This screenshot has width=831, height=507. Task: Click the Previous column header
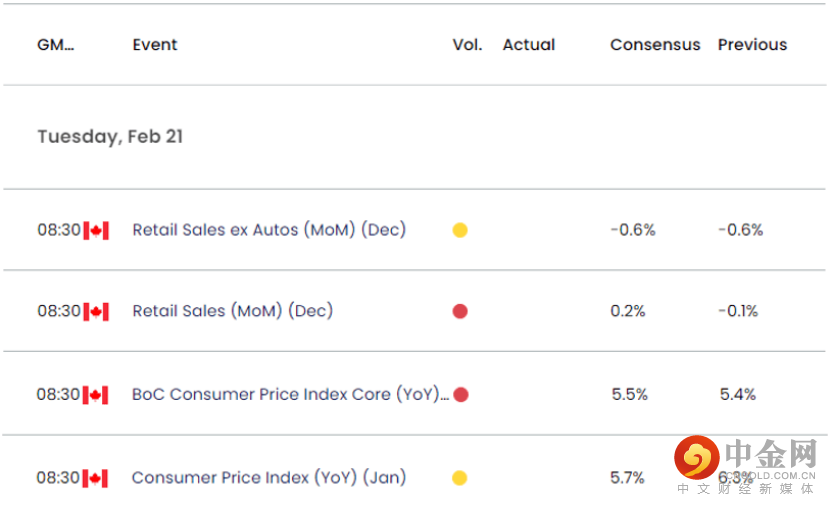[752, 45]
